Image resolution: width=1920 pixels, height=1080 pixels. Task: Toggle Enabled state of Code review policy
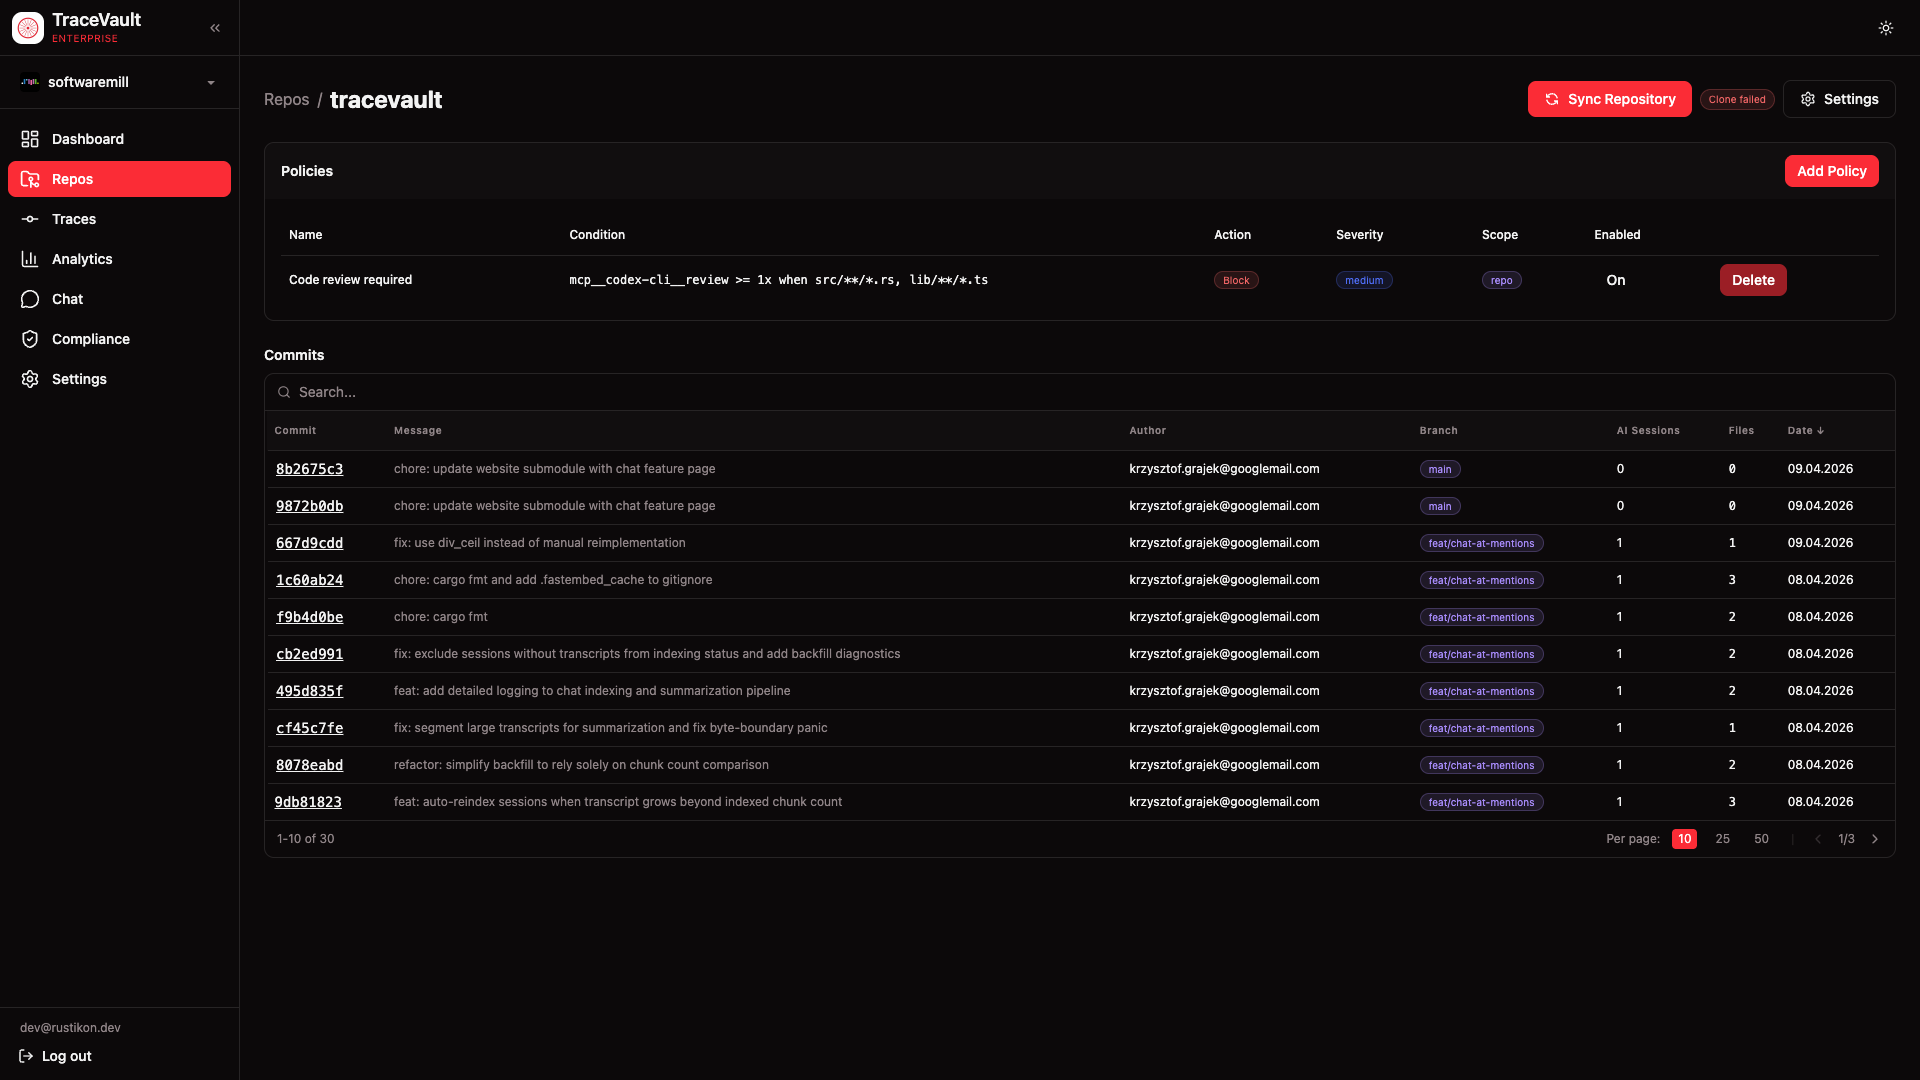[1615, 280]
